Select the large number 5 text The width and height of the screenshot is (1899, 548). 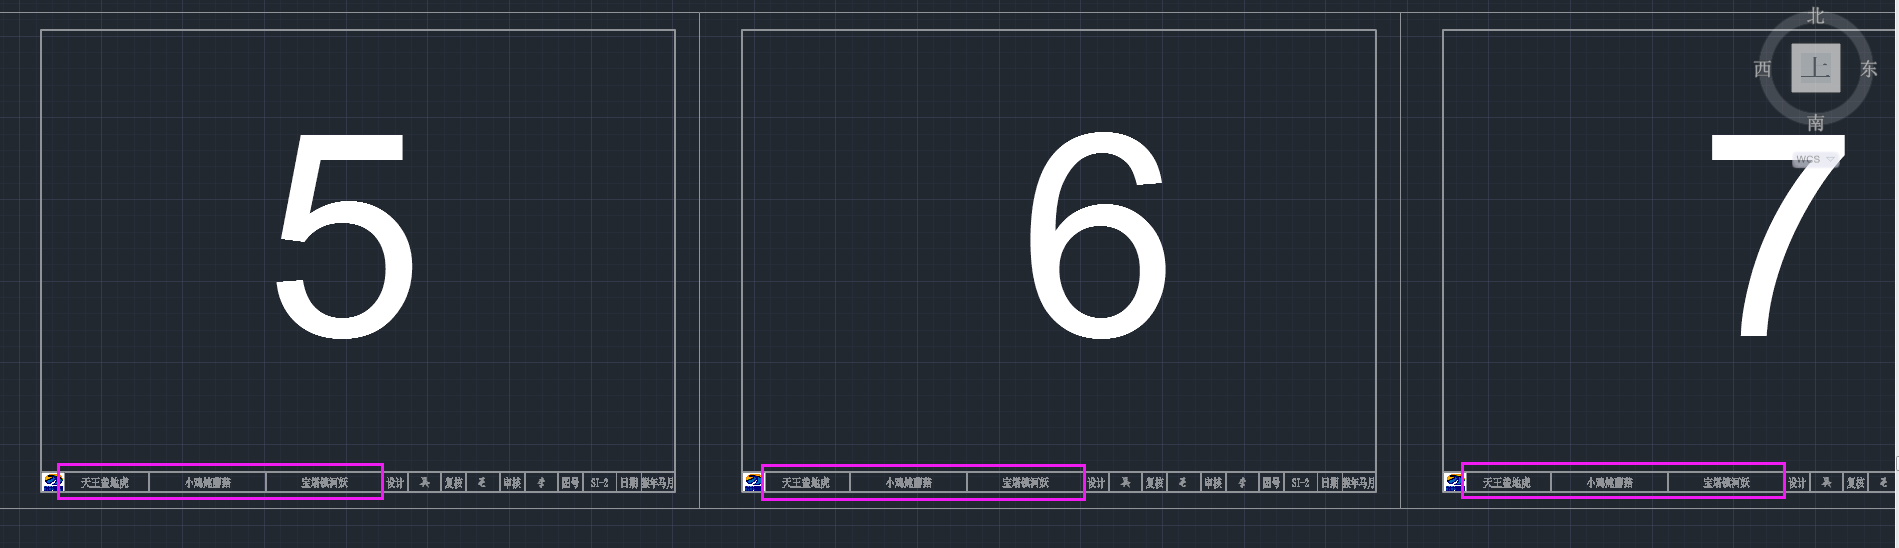[x=345, y=235]
